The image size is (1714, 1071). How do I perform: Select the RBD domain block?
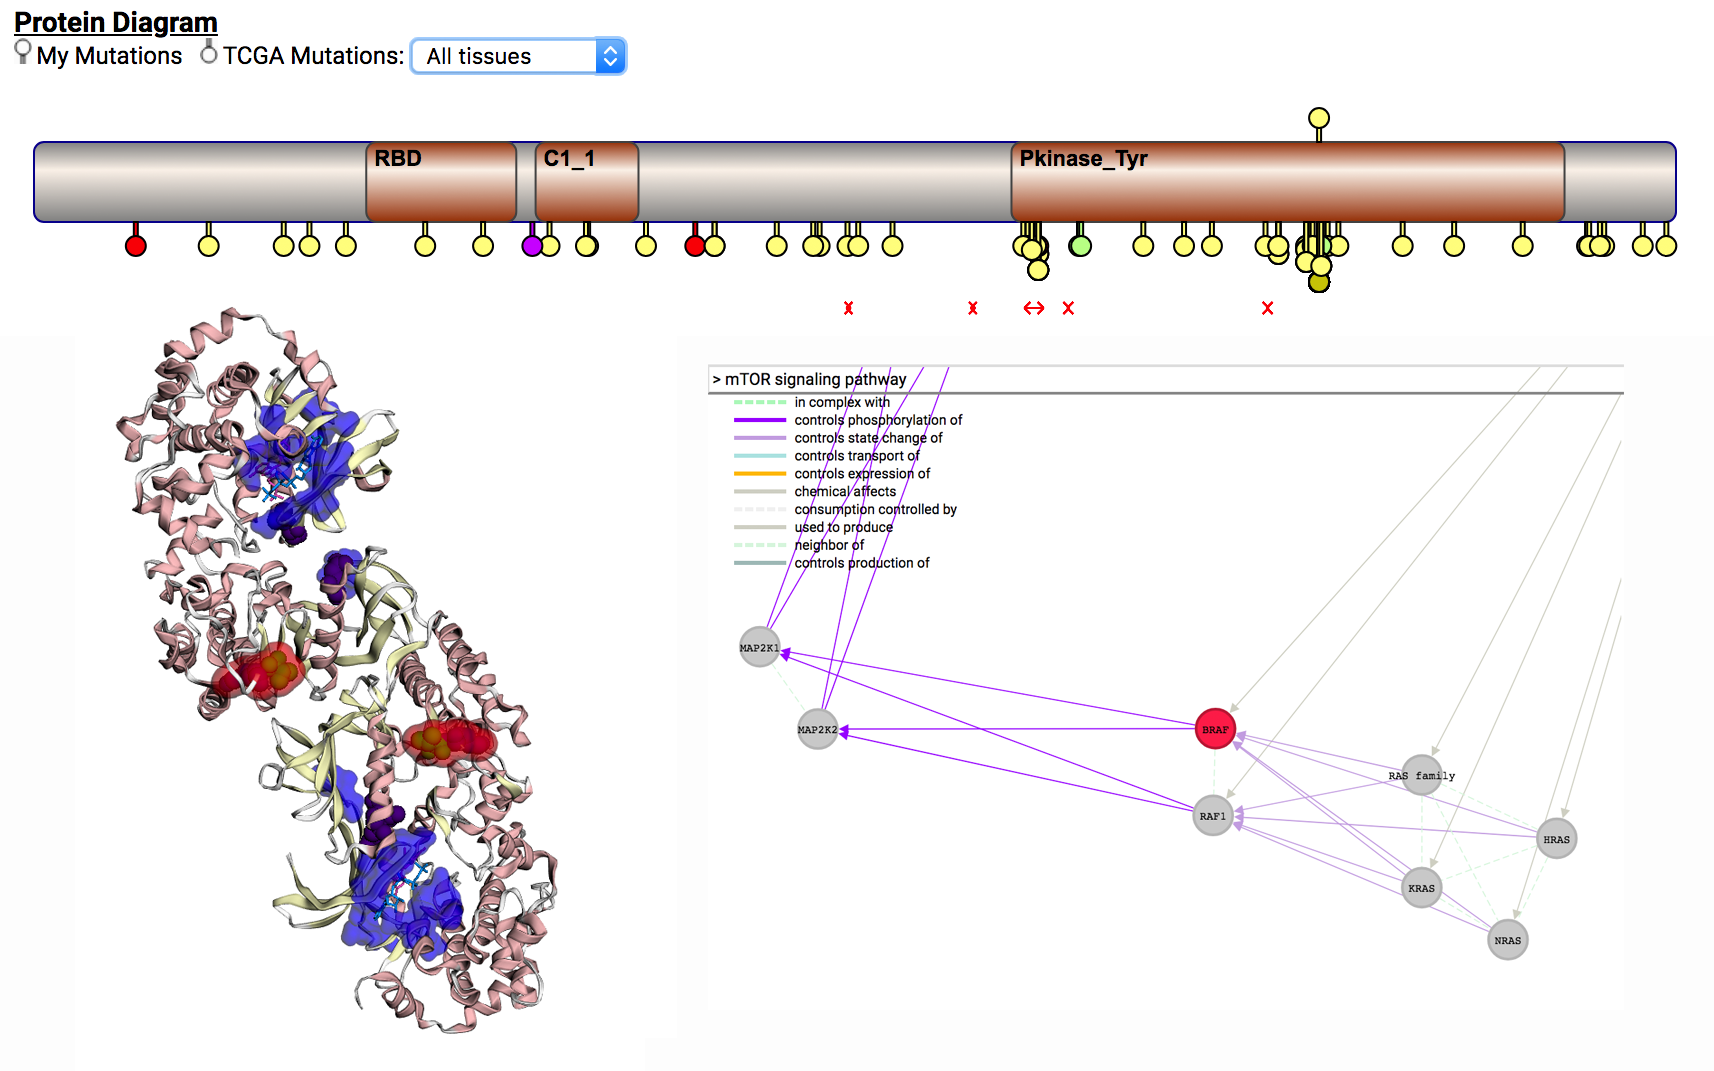click(x=441, y=181)
